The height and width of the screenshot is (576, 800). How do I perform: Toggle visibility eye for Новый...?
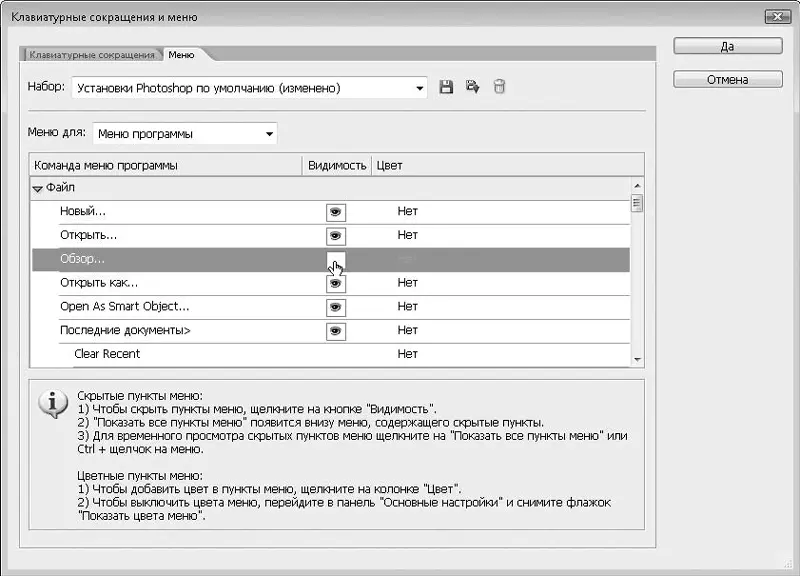click(x=336, y=212)
